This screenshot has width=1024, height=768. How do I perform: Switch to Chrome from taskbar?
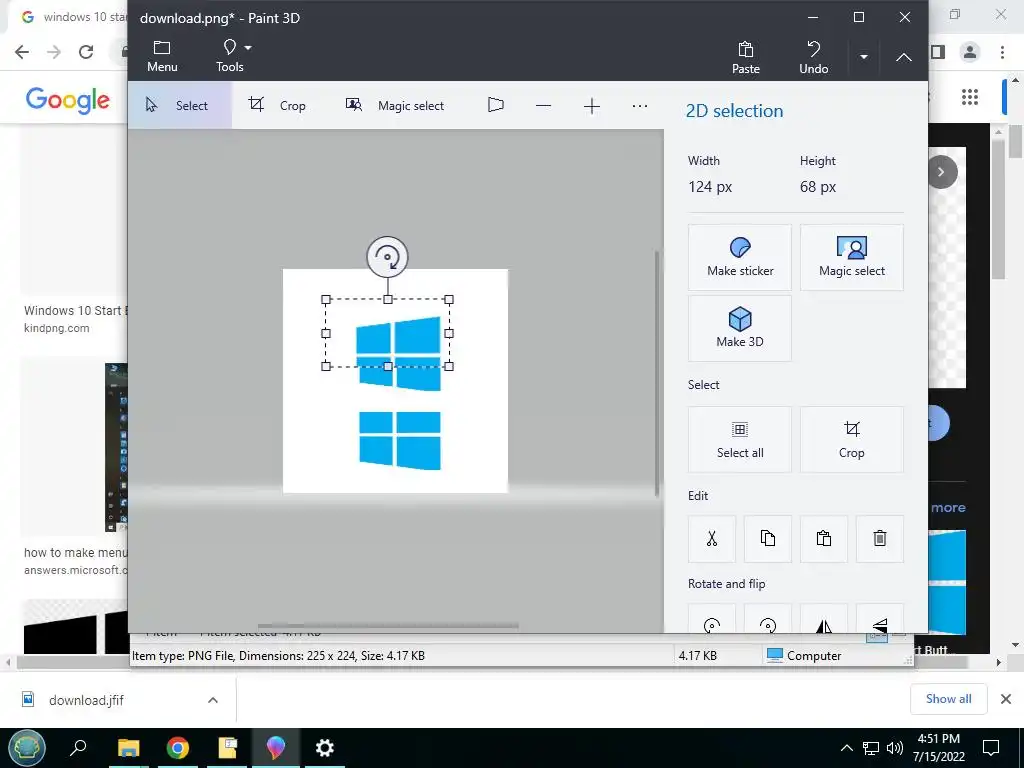[178, 748]
